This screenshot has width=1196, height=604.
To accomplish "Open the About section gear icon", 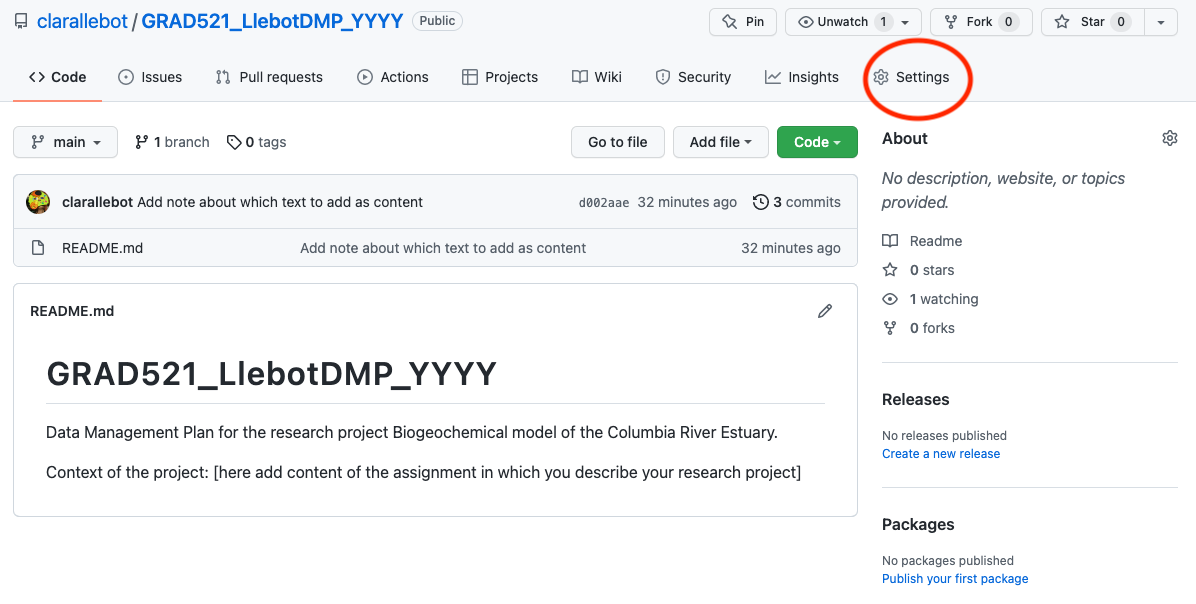I will coord(1169,138).
